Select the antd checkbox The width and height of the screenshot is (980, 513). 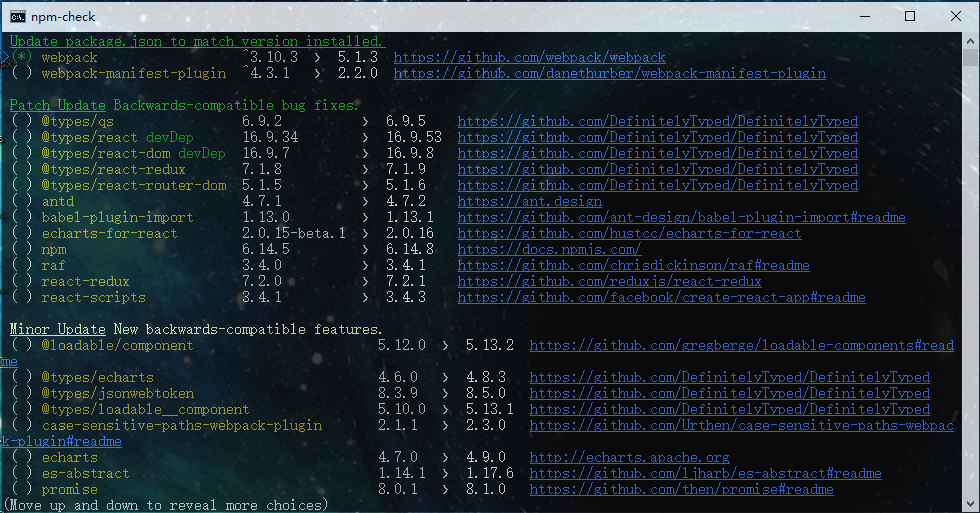(x=21, y=201)
